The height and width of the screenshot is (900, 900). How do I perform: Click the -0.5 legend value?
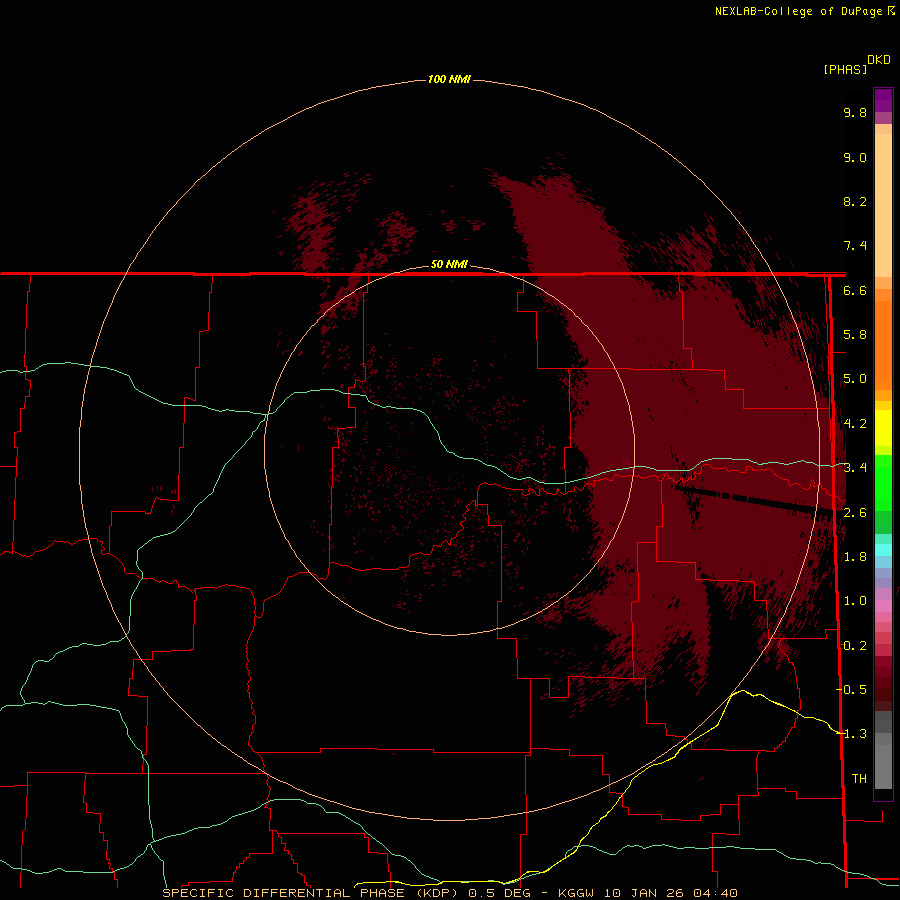click(x=851, y=689)
